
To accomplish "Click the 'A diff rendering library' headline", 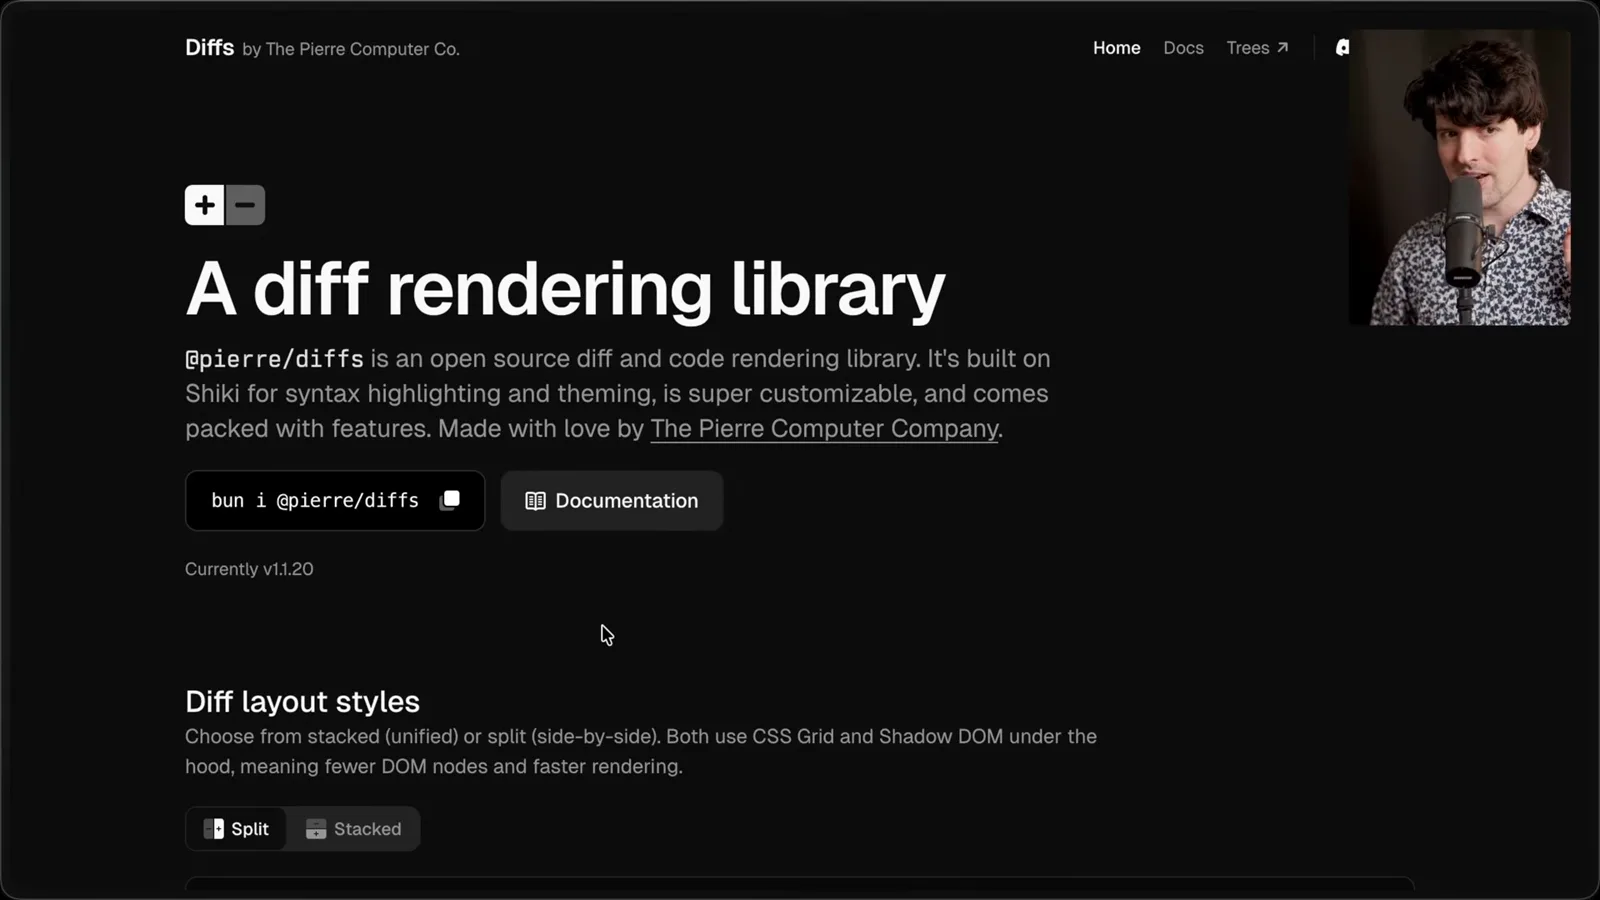I will click(x=565, y=290).
